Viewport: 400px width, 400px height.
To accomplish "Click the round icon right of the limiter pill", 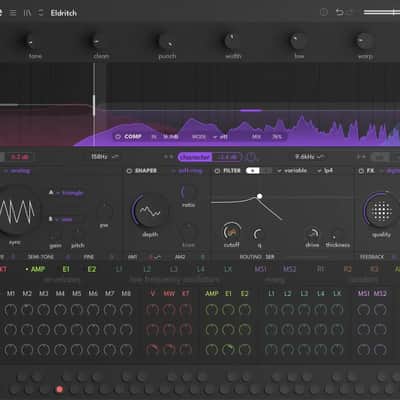I will pos(250,156).
